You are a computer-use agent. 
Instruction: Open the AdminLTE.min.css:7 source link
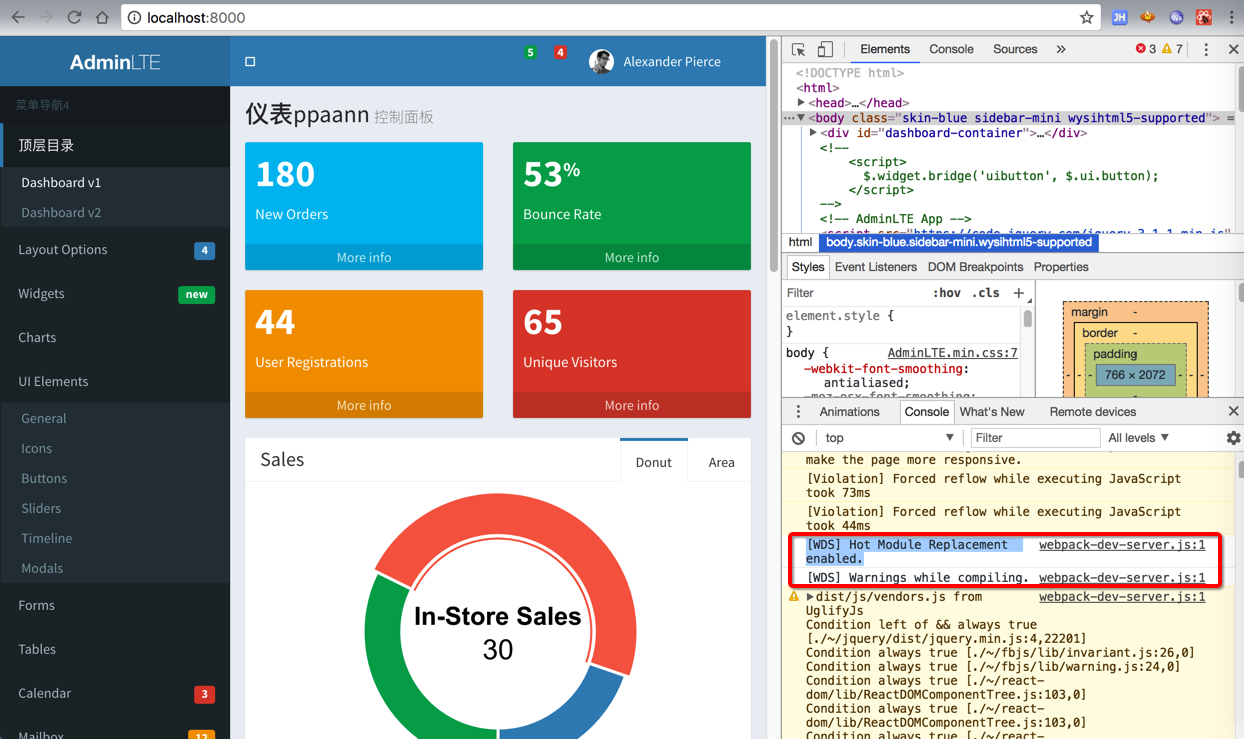(952, 353)
